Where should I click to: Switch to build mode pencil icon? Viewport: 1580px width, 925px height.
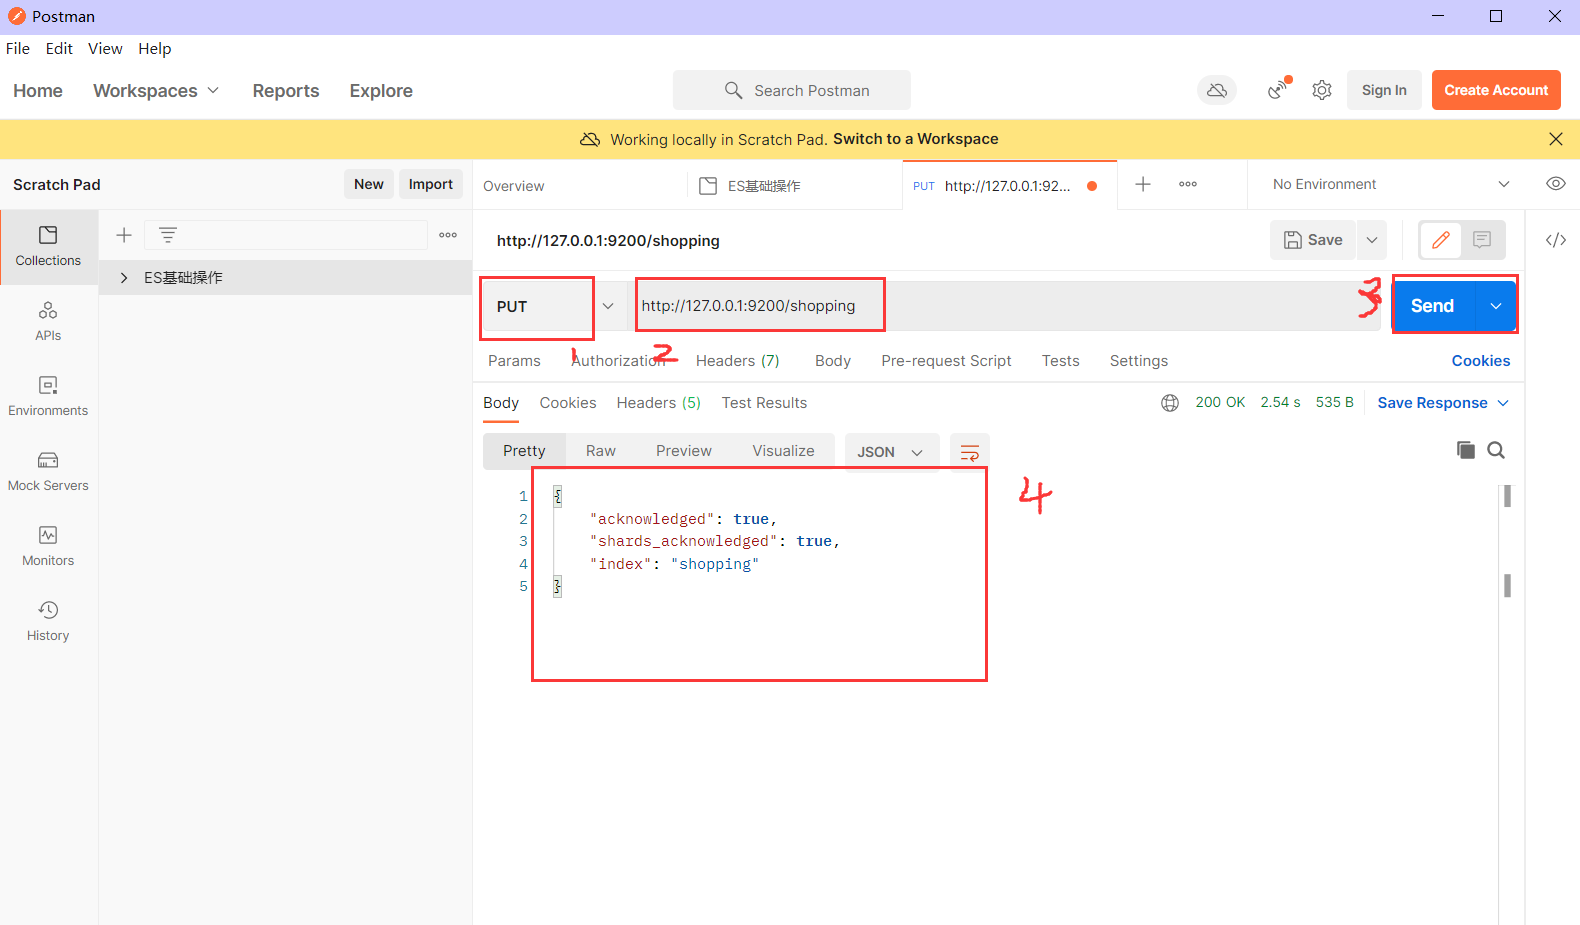(1441, 240)
